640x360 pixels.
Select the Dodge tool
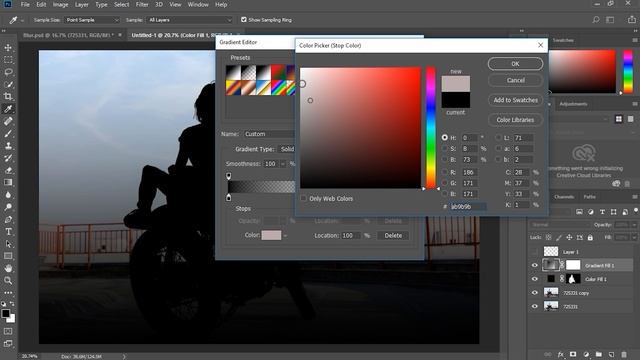[x=8, y=207]
